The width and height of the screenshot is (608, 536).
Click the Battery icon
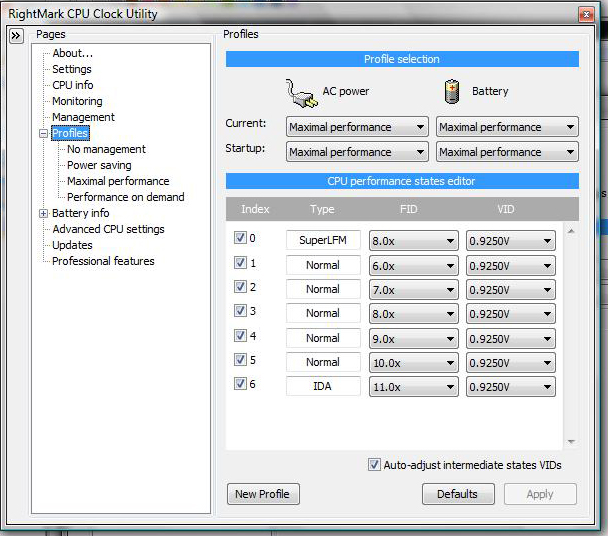coord(452,92)
